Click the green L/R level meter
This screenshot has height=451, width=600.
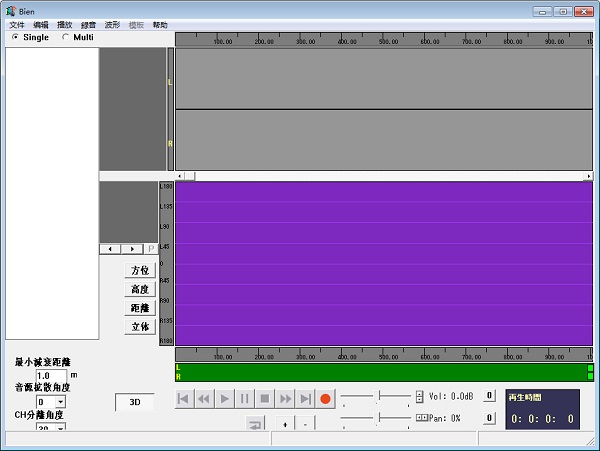pyautogui.click(x=384, y=372)
